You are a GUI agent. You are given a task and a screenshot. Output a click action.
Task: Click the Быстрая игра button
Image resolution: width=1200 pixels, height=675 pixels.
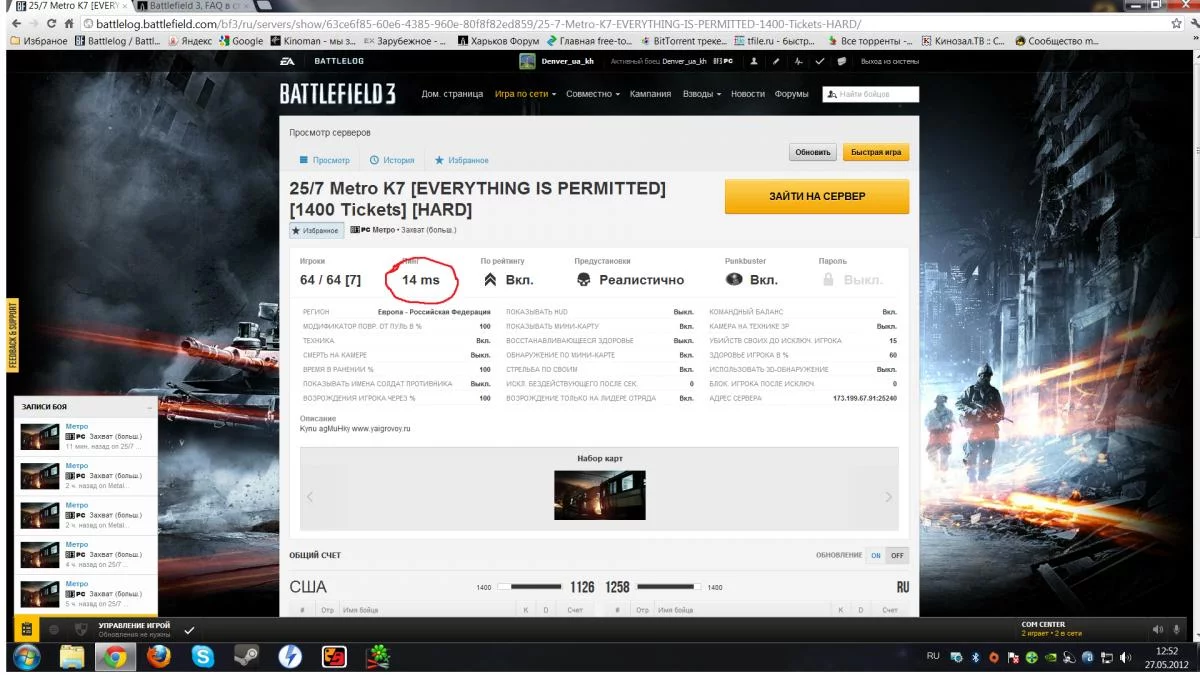point(876,153)
